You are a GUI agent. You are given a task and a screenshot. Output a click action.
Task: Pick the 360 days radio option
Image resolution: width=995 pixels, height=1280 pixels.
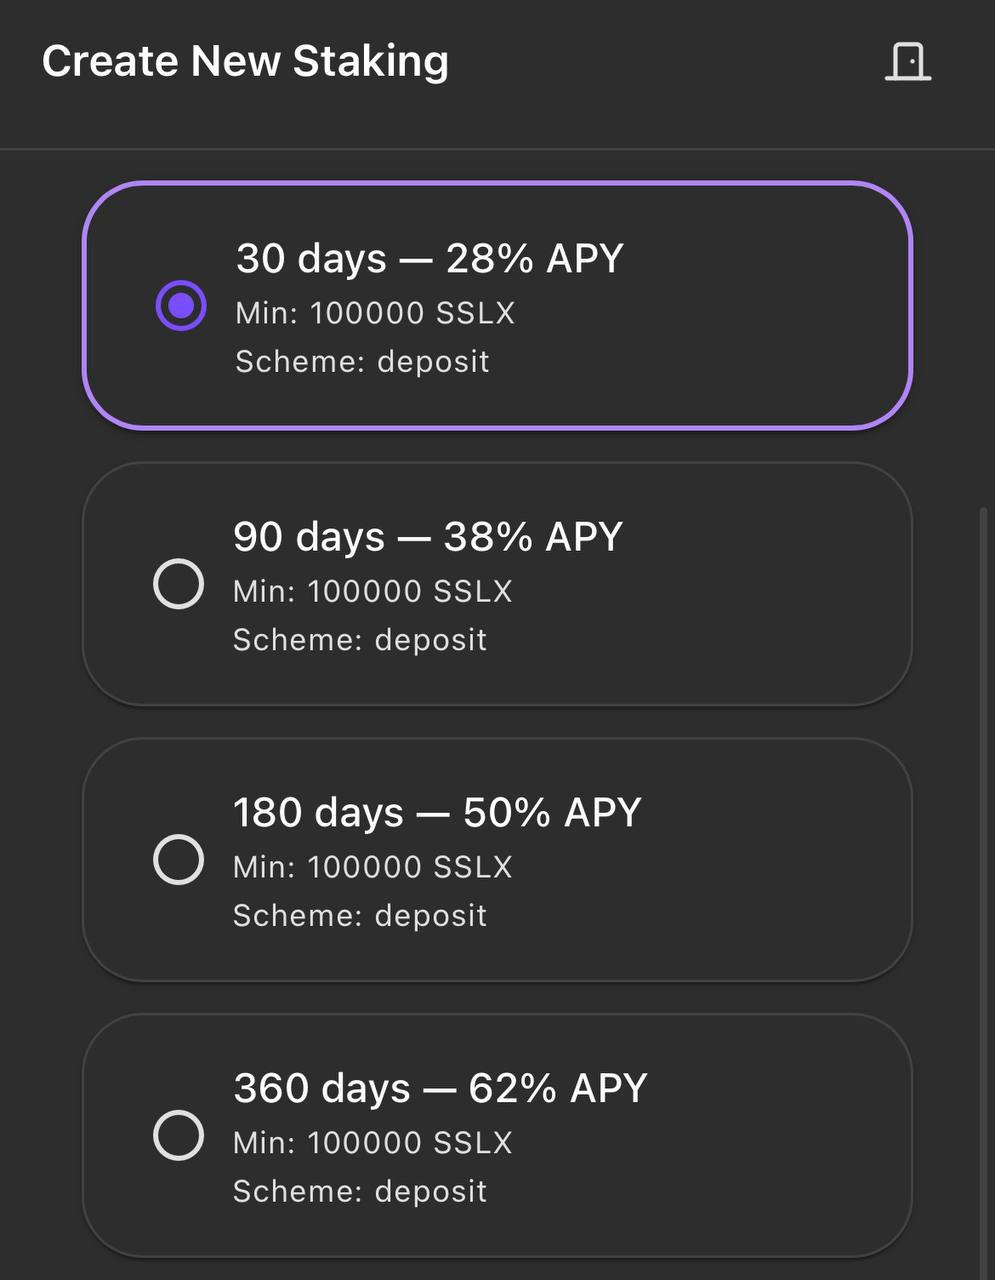[x=179, y=1135]
